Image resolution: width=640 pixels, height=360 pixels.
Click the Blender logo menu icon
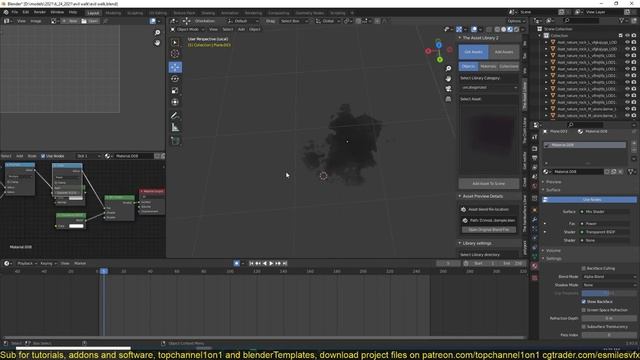6,12
